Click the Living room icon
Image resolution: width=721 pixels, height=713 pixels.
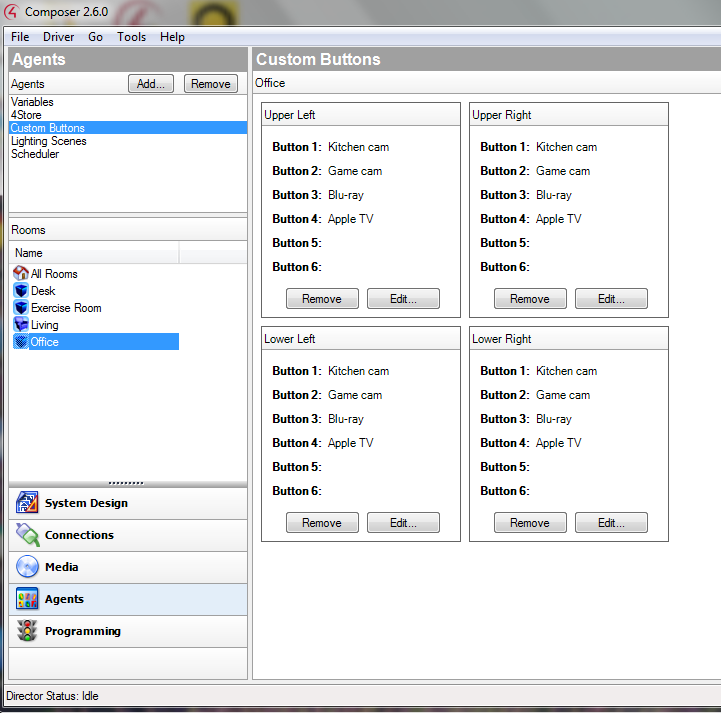21,325
